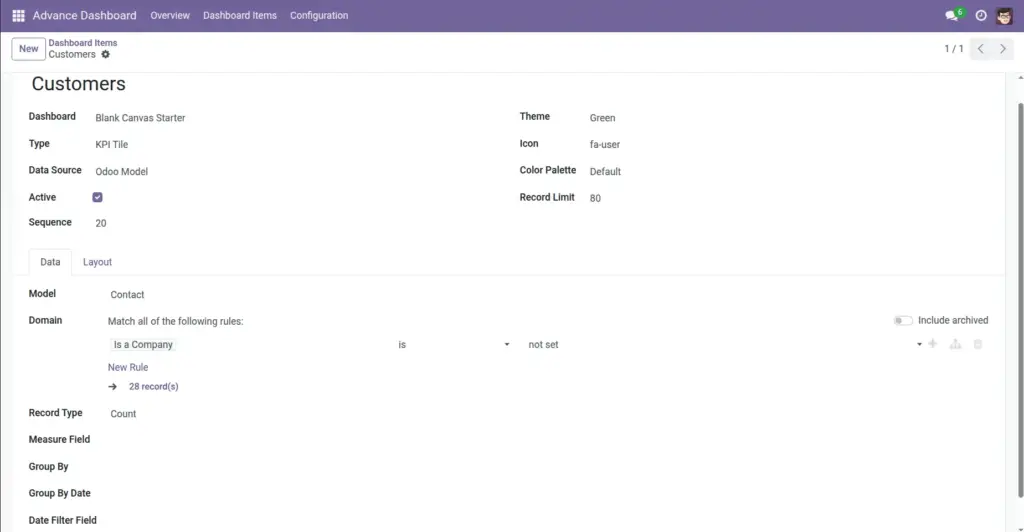Click the New Rule link
The width and height of the screenshot is (1024, 532).
[128, 368]
